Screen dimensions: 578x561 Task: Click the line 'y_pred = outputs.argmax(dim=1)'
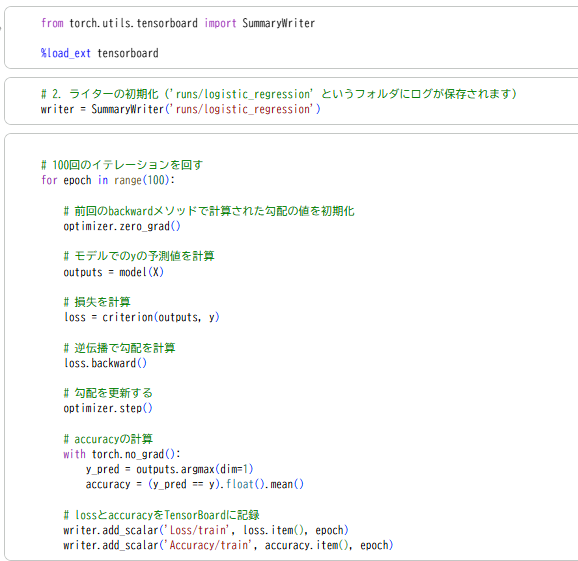point(169,469)
